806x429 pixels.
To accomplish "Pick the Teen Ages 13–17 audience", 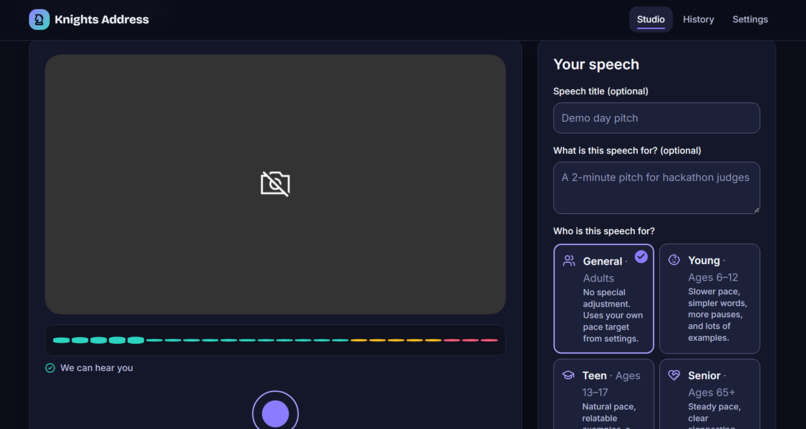I will tap(603, 394).
